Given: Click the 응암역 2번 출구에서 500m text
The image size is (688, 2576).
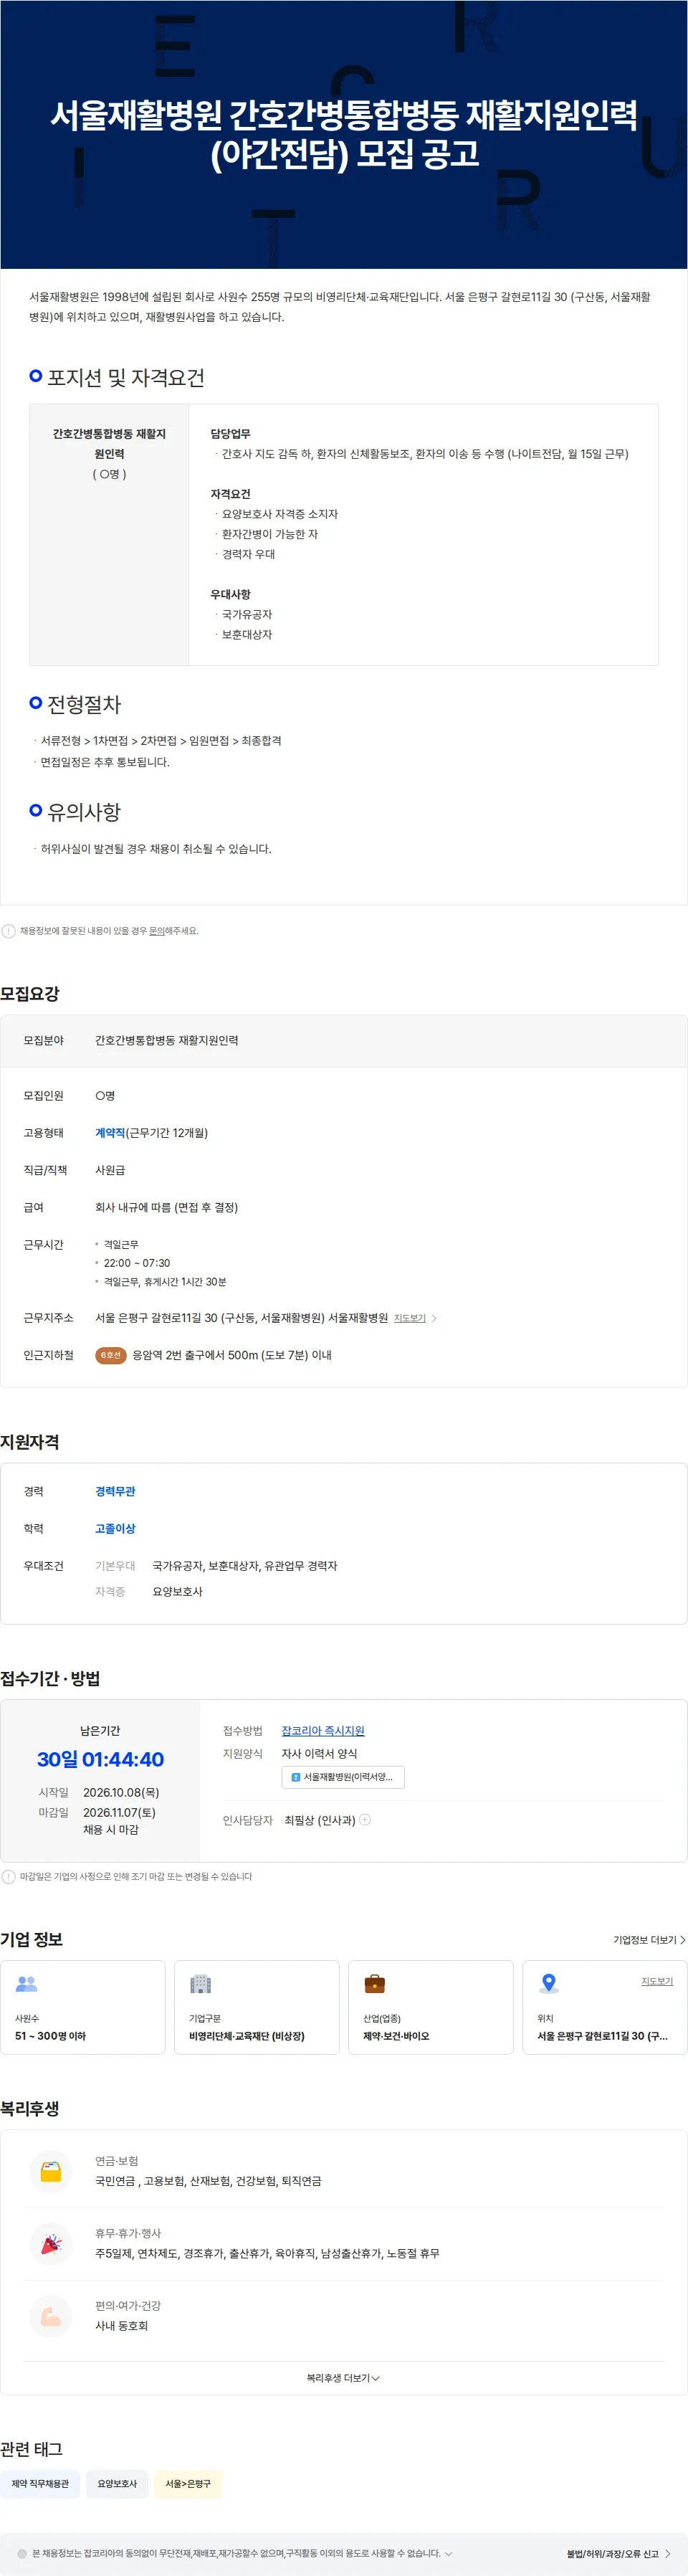Looking at the screenshot, I should tap(232, 1355).
